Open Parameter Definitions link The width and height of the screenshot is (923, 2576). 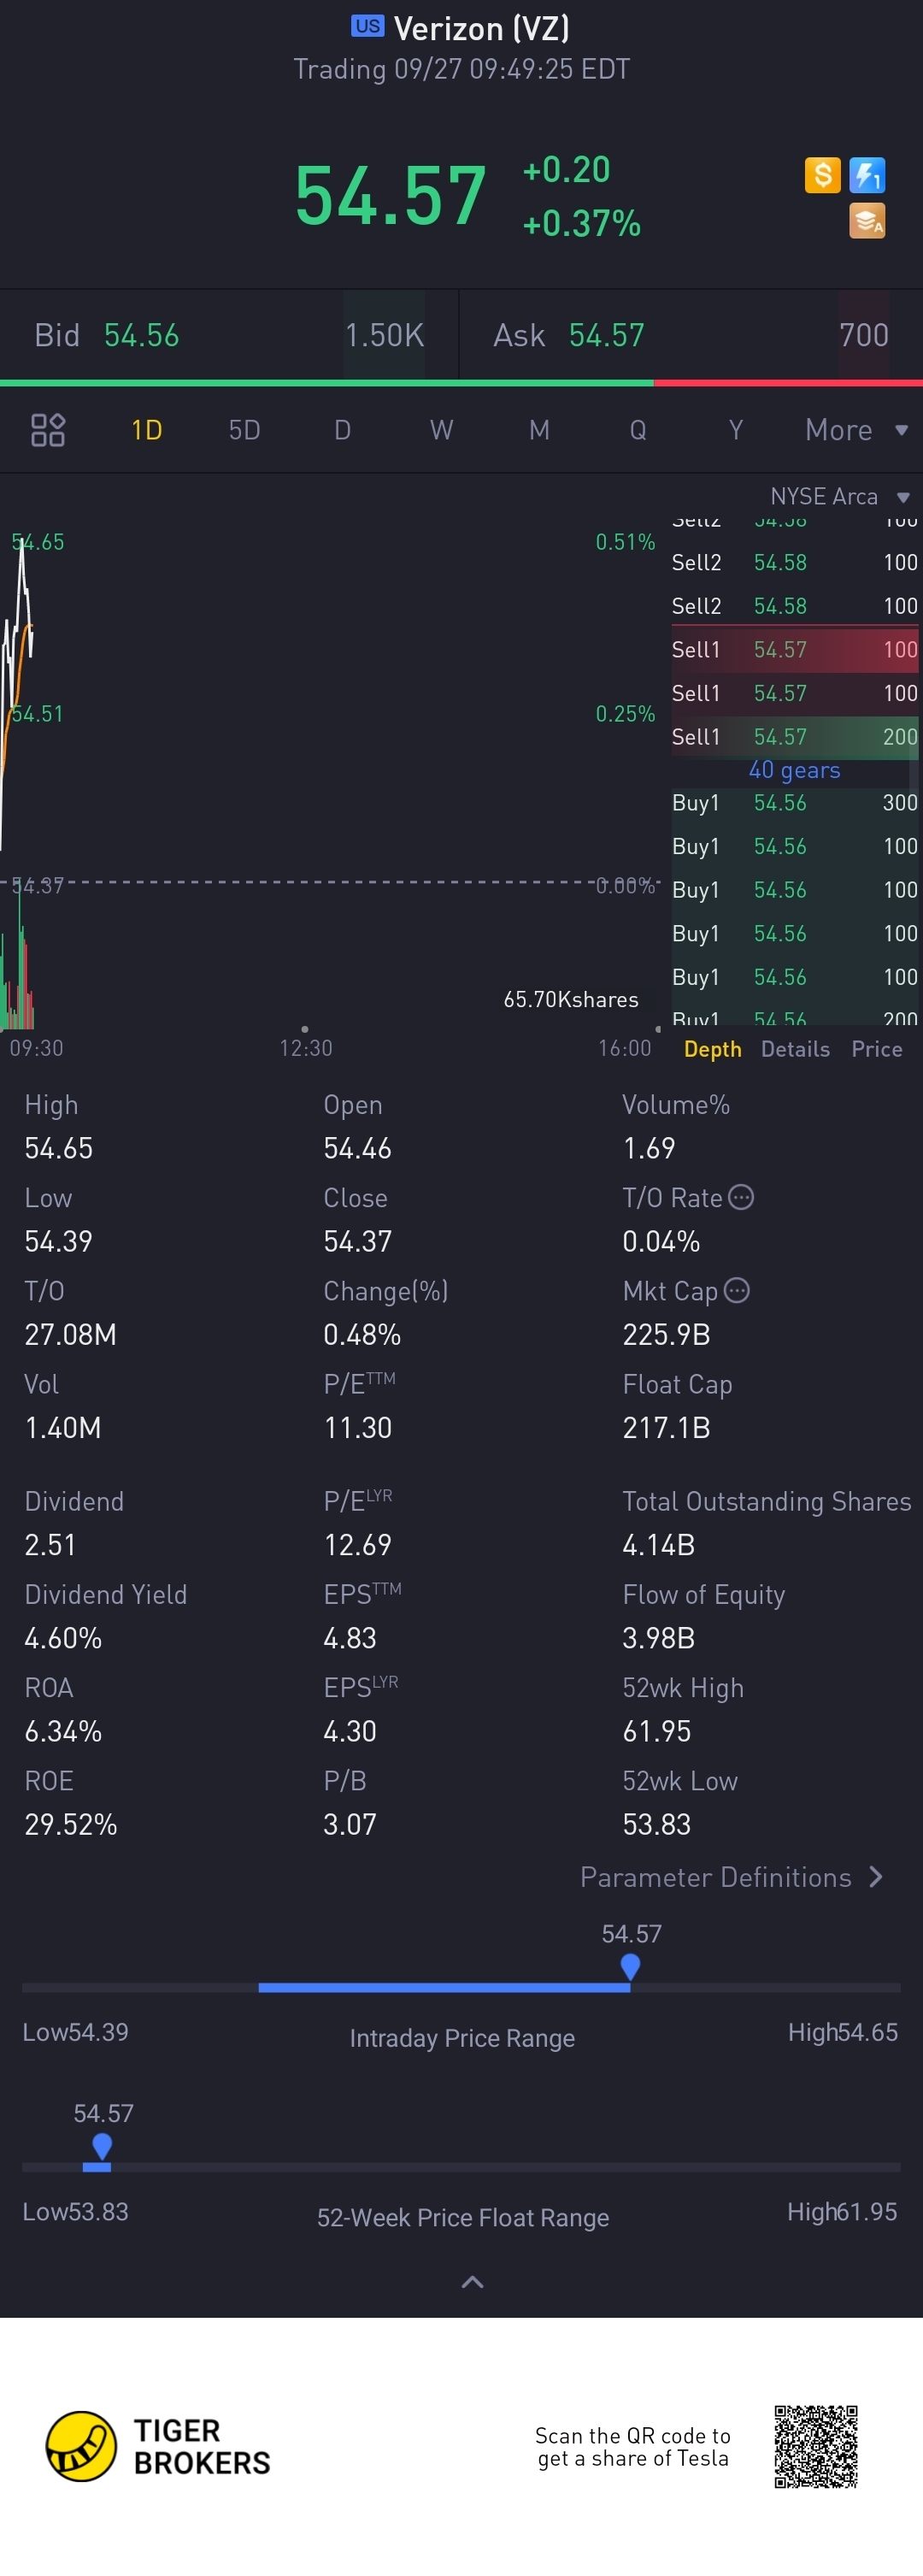pos(732,1877)
